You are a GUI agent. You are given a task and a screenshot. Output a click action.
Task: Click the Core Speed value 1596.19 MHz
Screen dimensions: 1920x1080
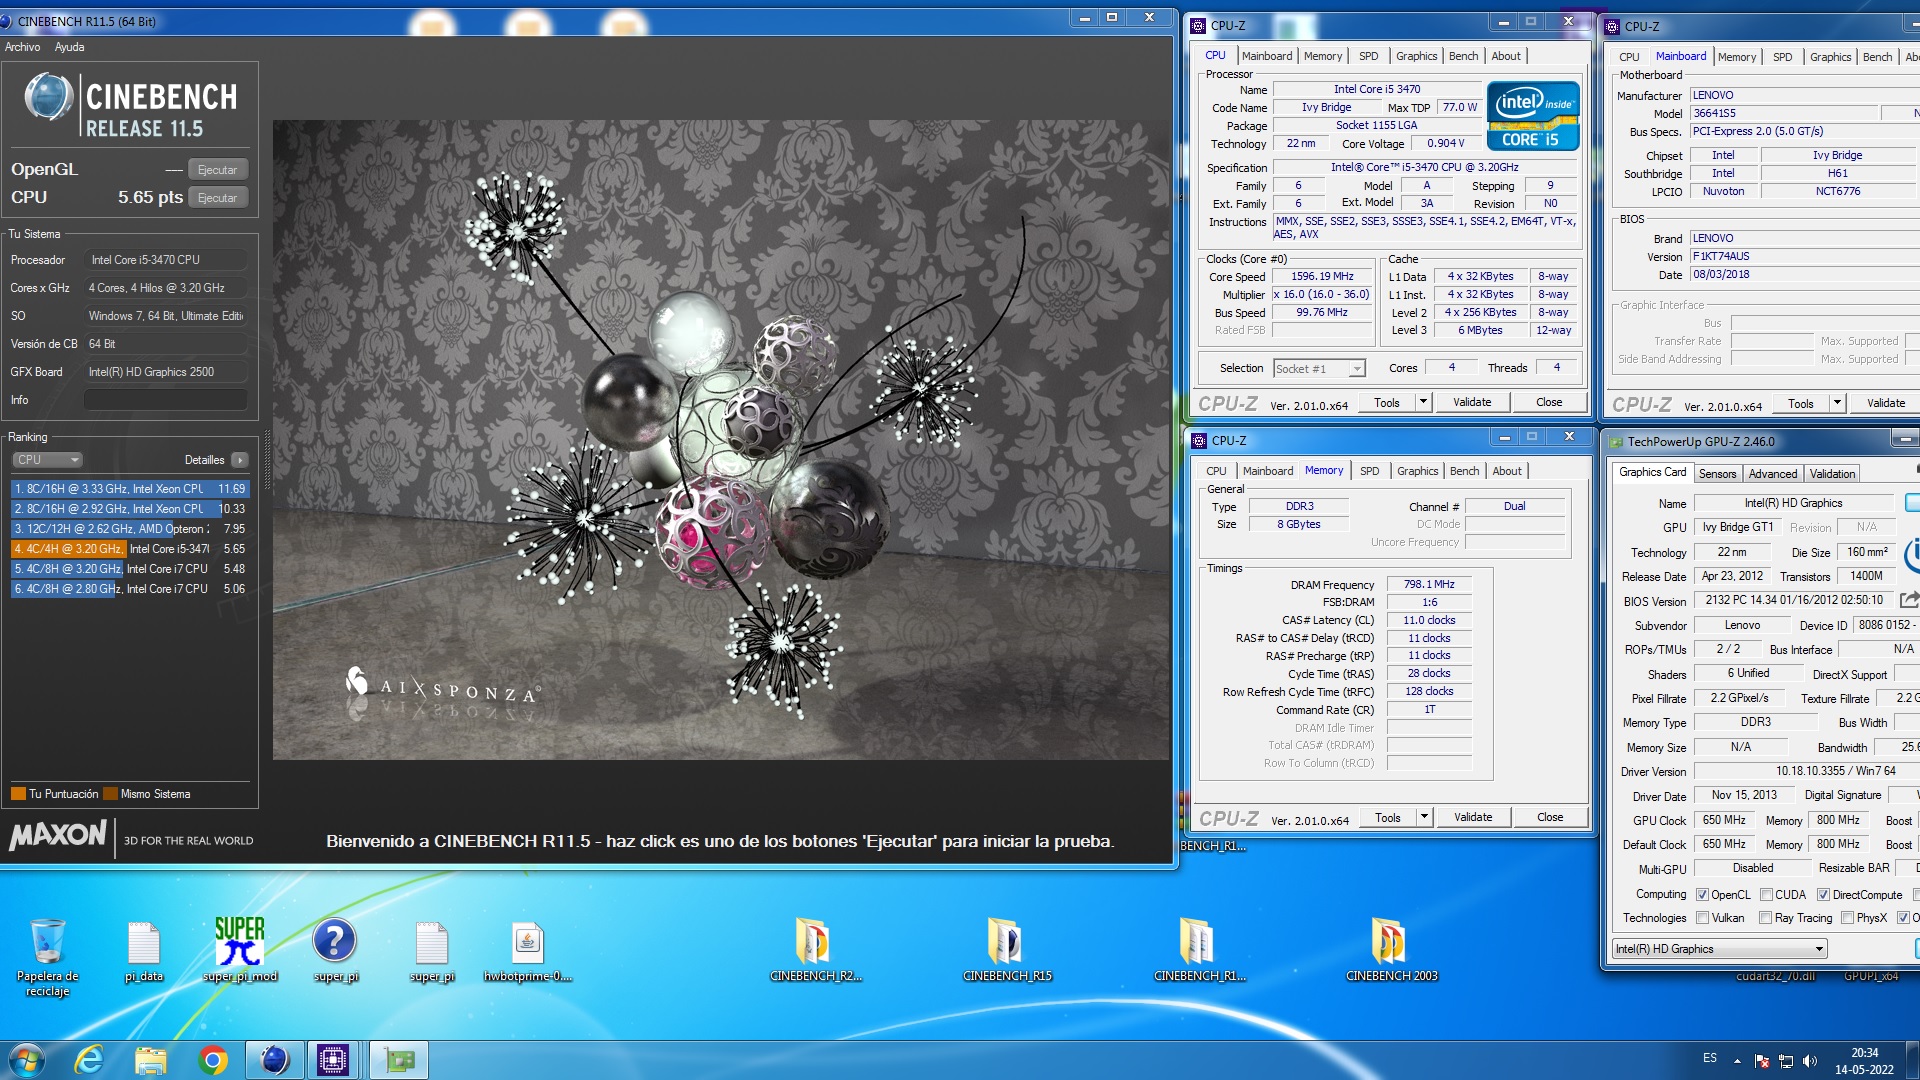click(1322, 277)
